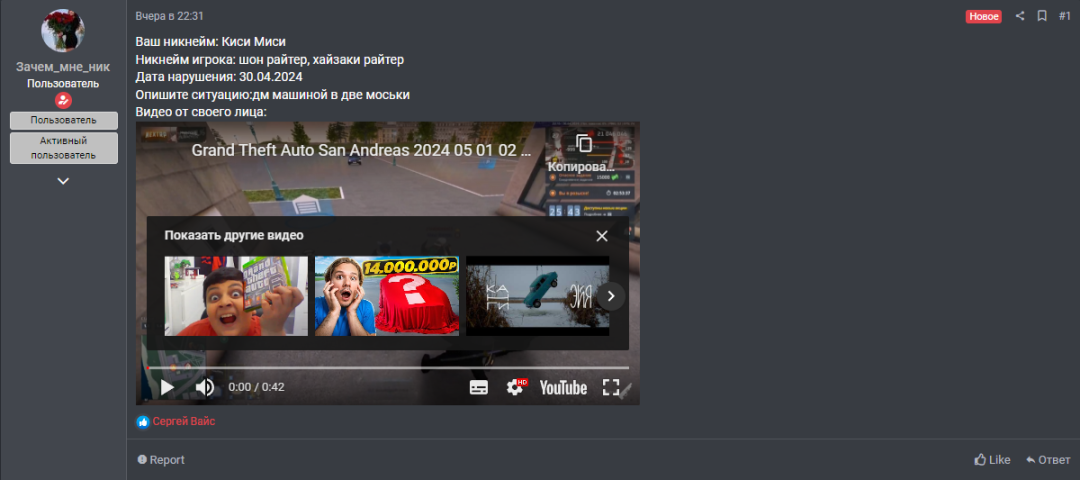This screenshot has width=1080, height=480.
Task: Click the copy link icon on video
Action: 584,144
